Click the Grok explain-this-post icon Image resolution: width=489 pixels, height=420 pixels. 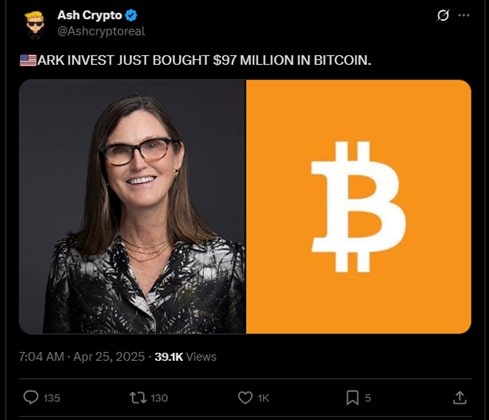[x=443, y=15]
